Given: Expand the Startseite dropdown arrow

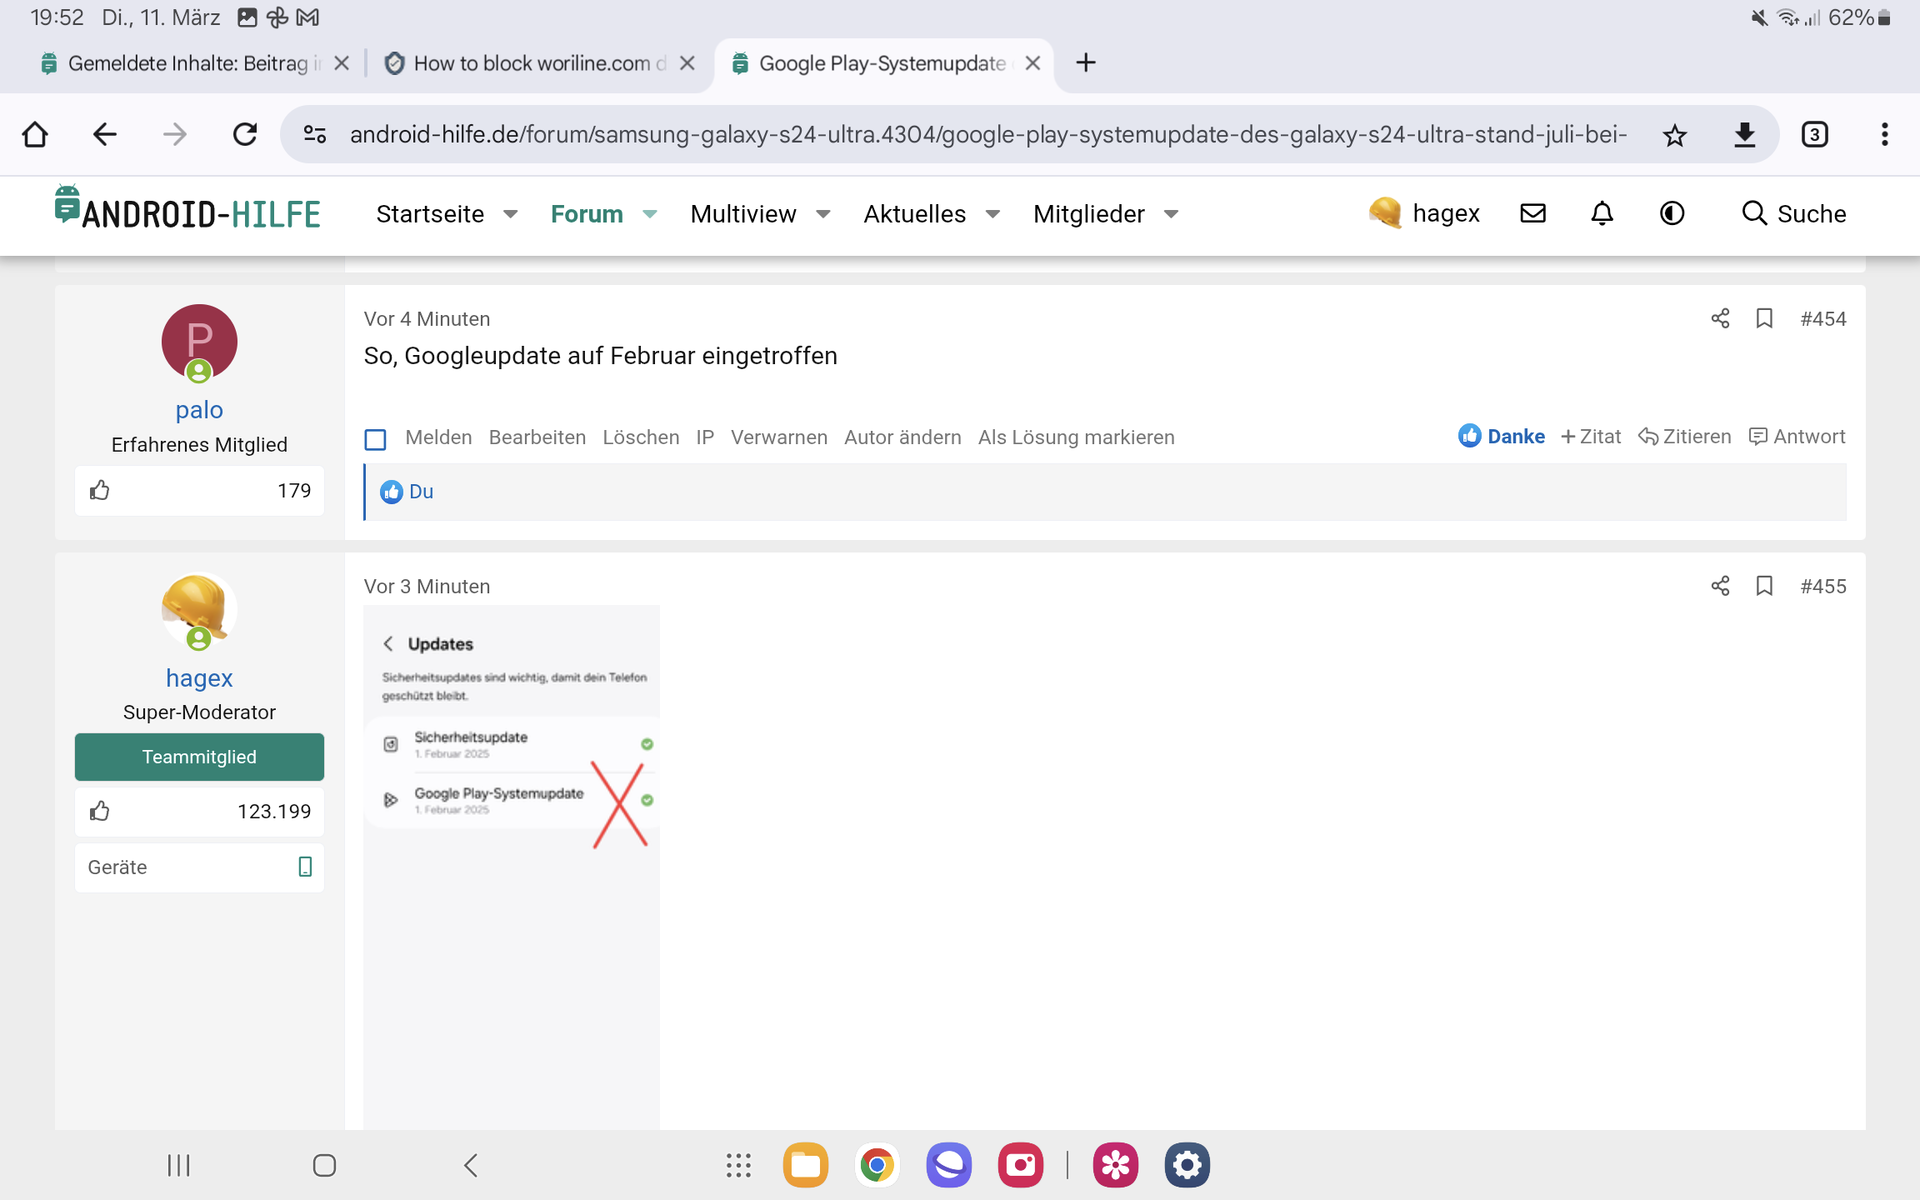Looking at the screenshot, I should click(x=511, y=214).
